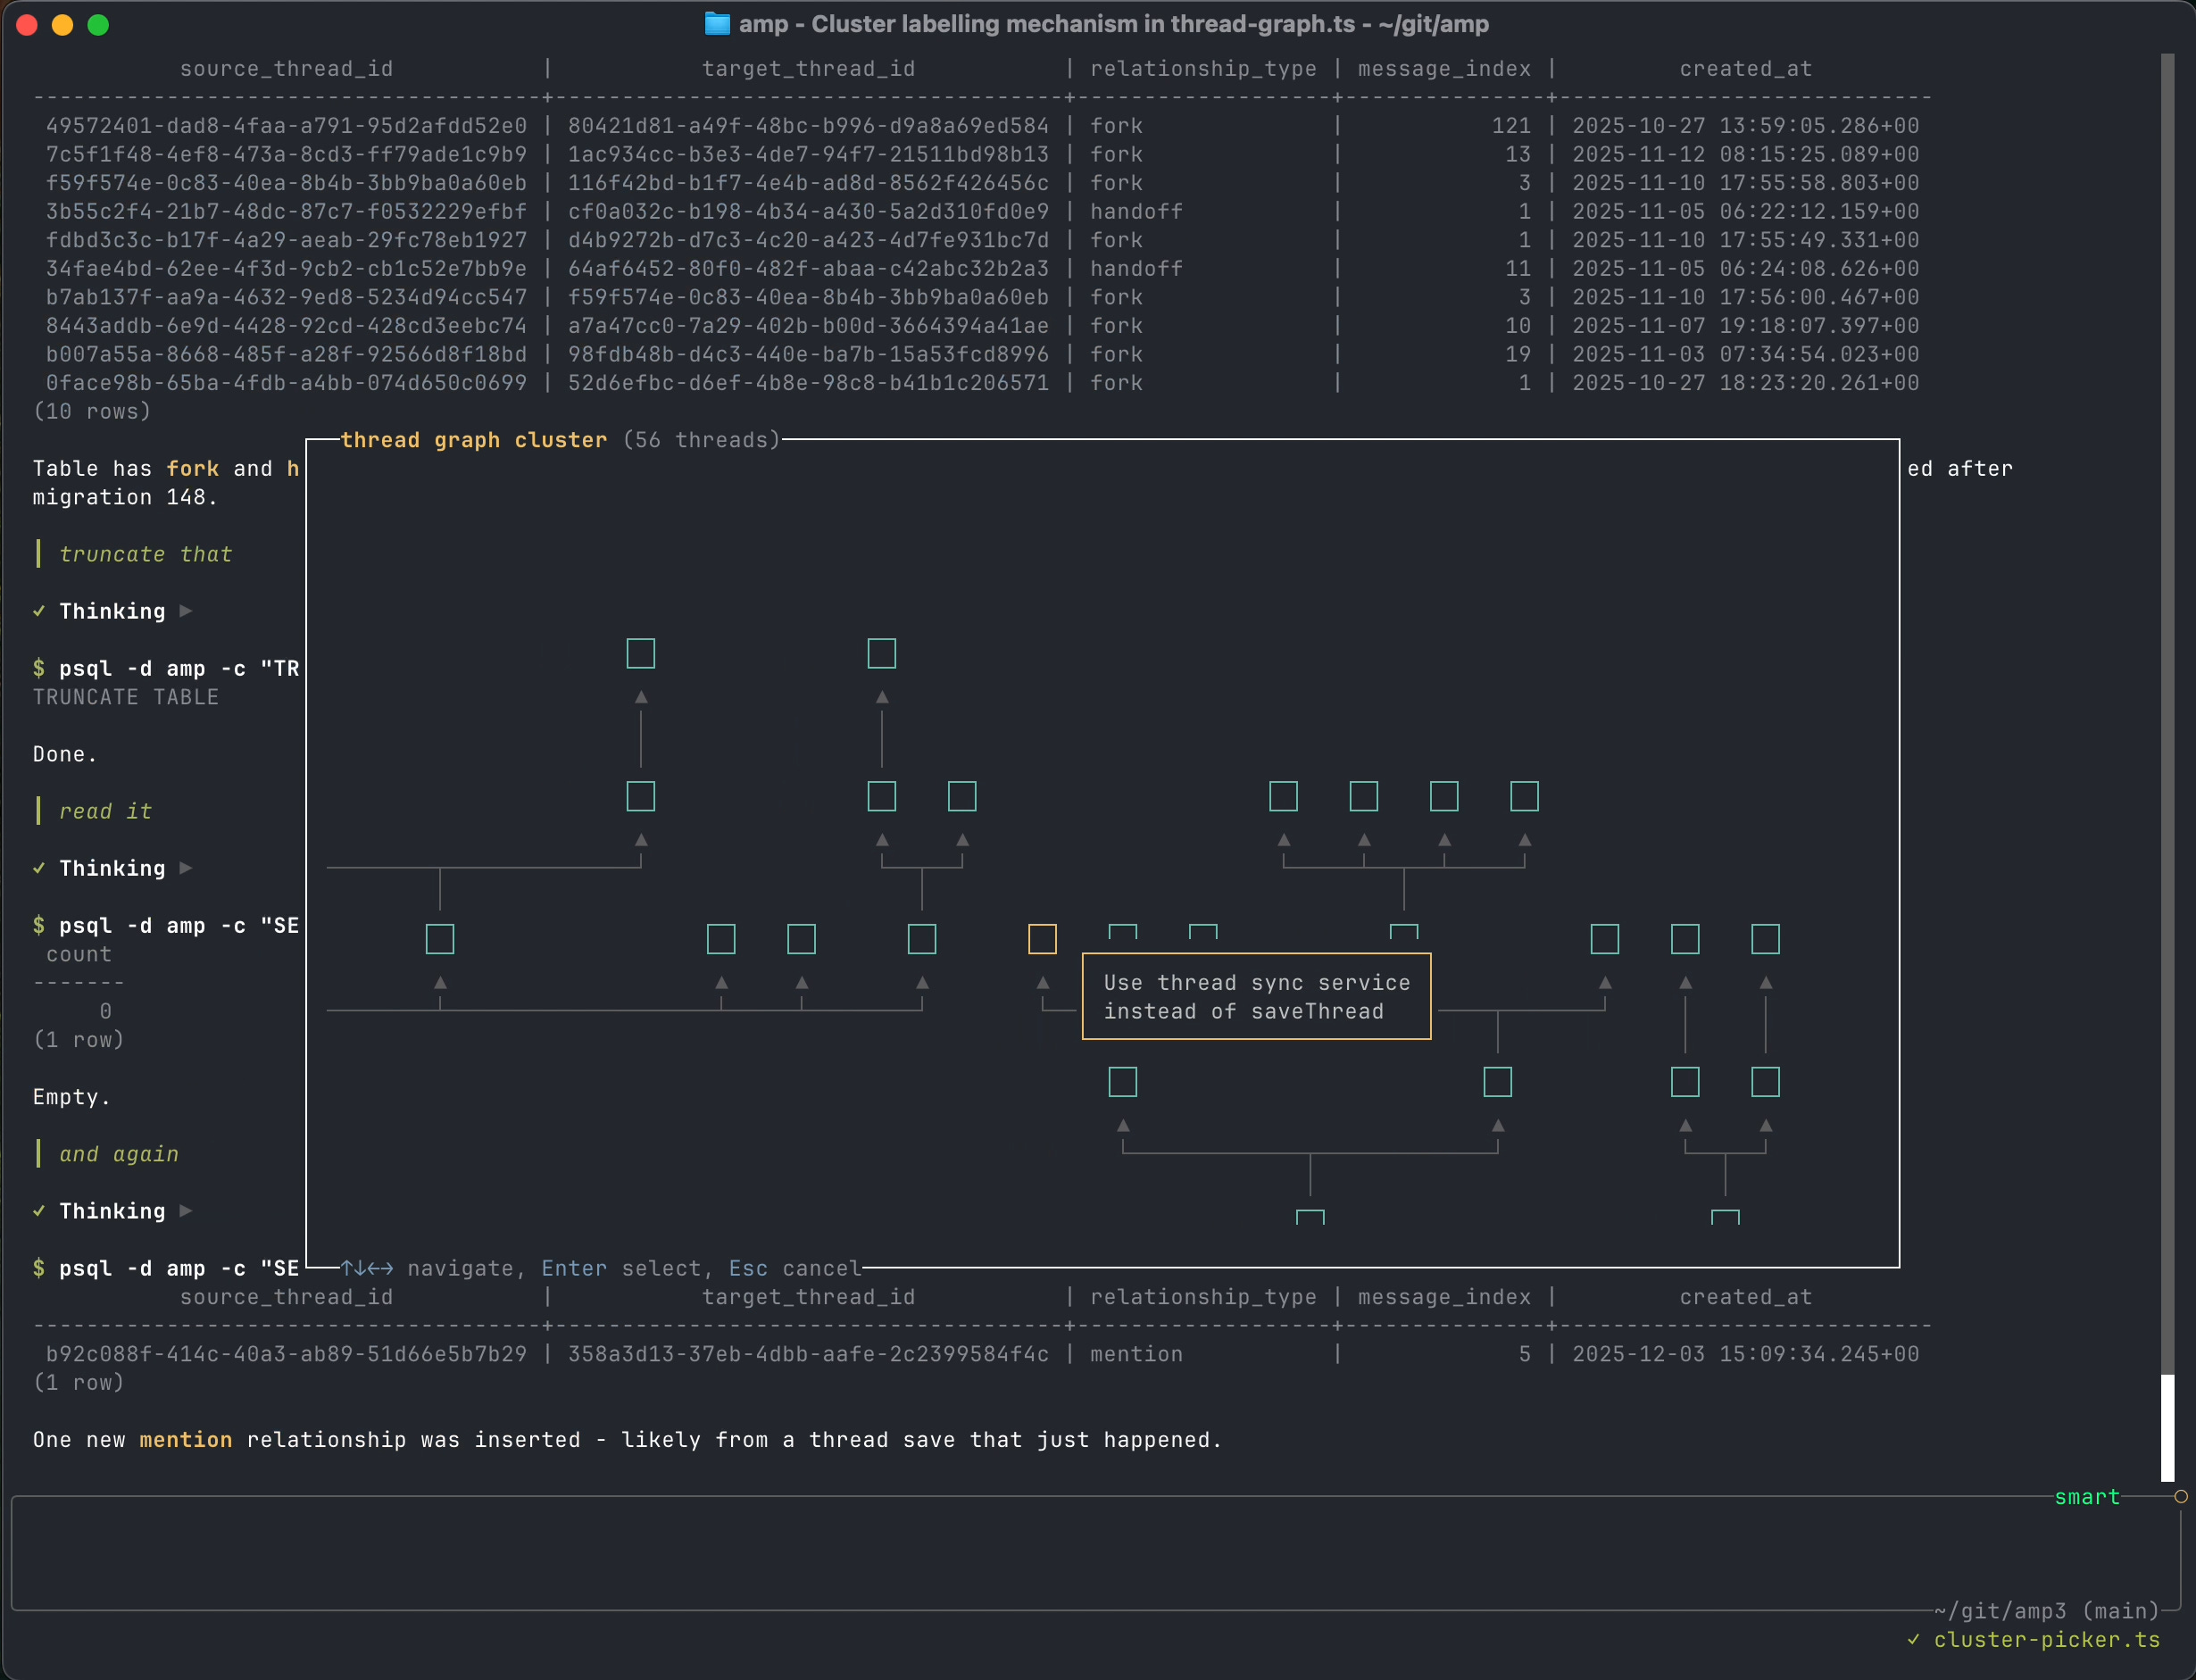This screenshot has height=1680, width=2196.
Task: Click the navigate arrows icon in popup footer
Action: (x=367, y=1268)
